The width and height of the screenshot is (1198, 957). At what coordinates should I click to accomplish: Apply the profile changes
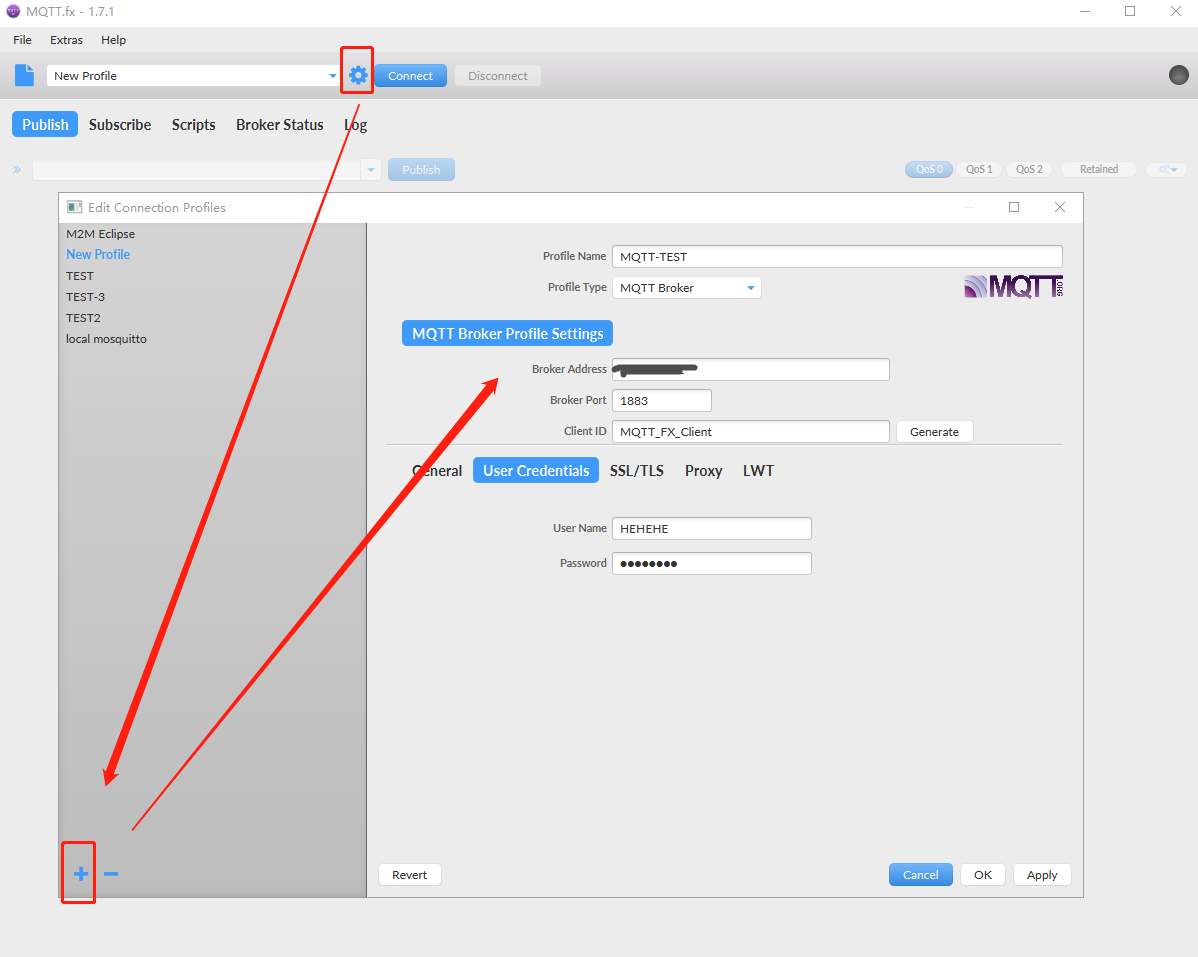pos(1042,875)
